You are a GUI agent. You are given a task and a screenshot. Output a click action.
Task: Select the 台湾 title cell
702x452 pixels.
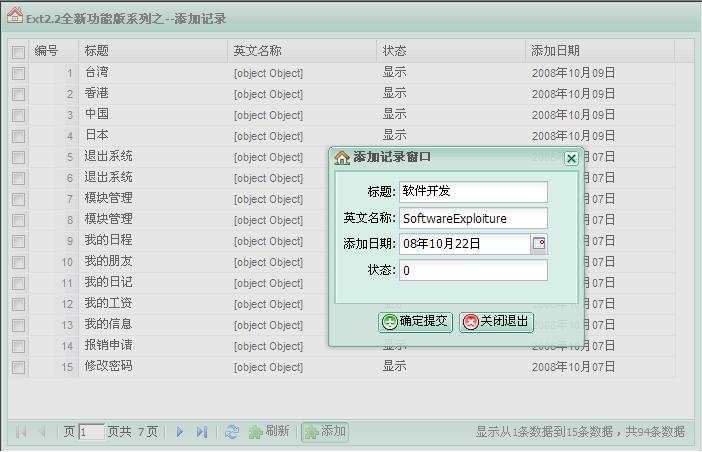[x=153, y=72]
